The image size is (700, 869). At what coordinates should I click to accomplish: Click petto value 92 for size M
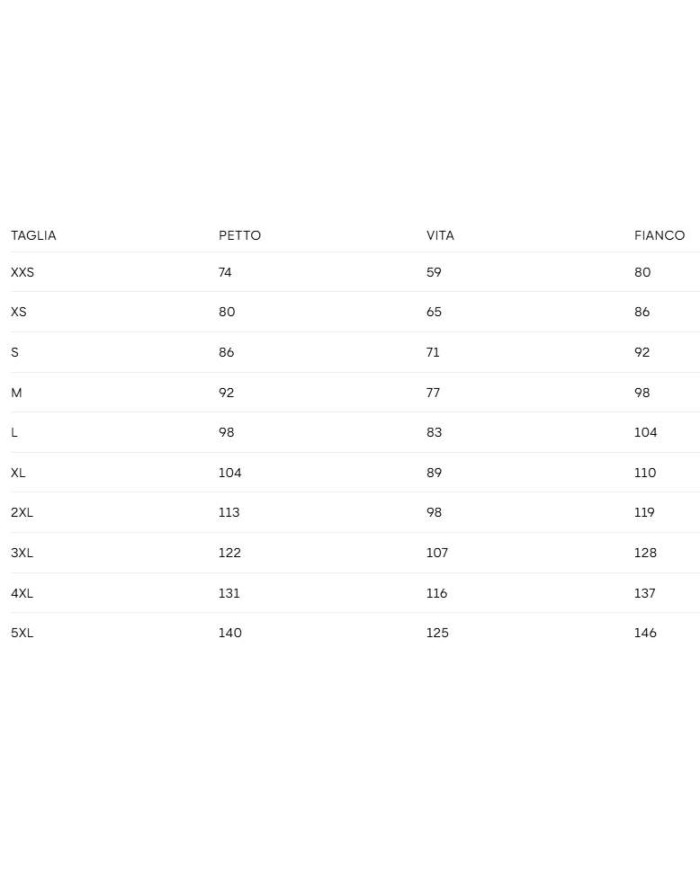pyautogui.click(x=226, y=393)
